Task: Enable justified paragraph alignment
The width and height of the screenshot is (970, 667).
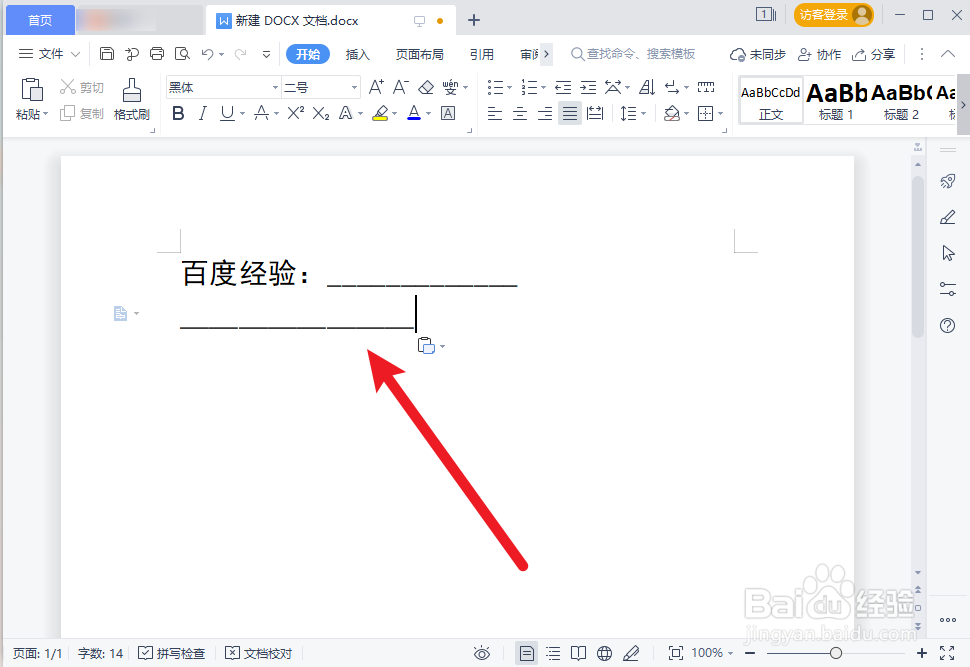Action: click(x=569, y=113)
